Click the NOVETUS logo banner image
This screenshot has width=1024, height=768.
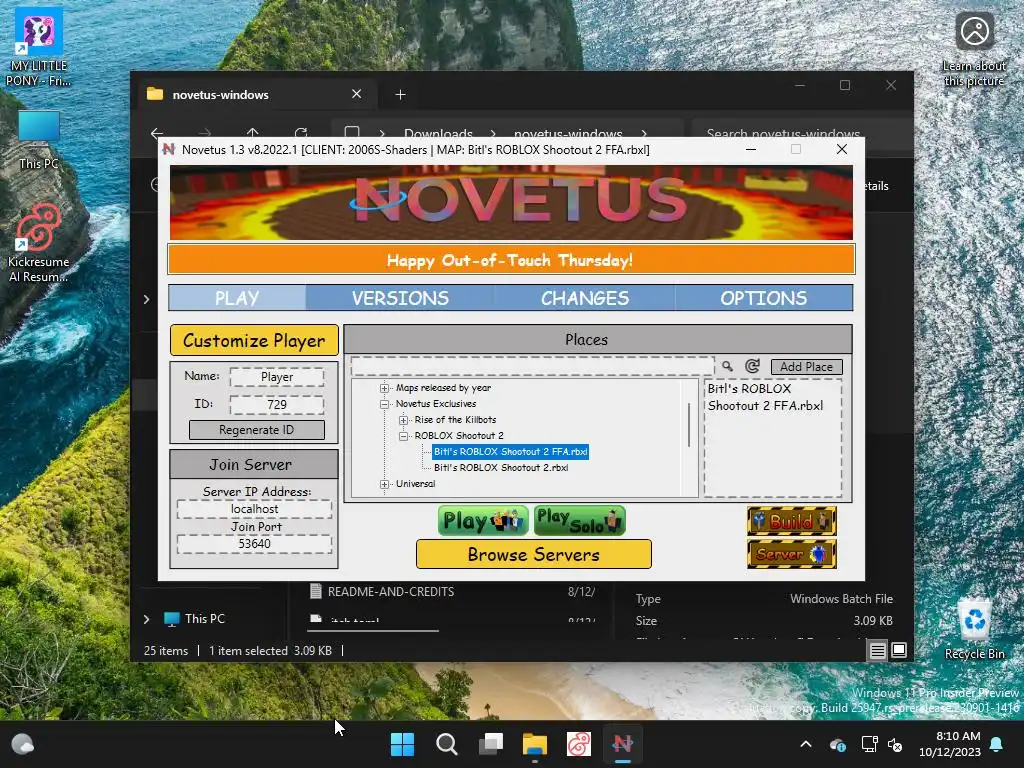[x=511, y=202]
